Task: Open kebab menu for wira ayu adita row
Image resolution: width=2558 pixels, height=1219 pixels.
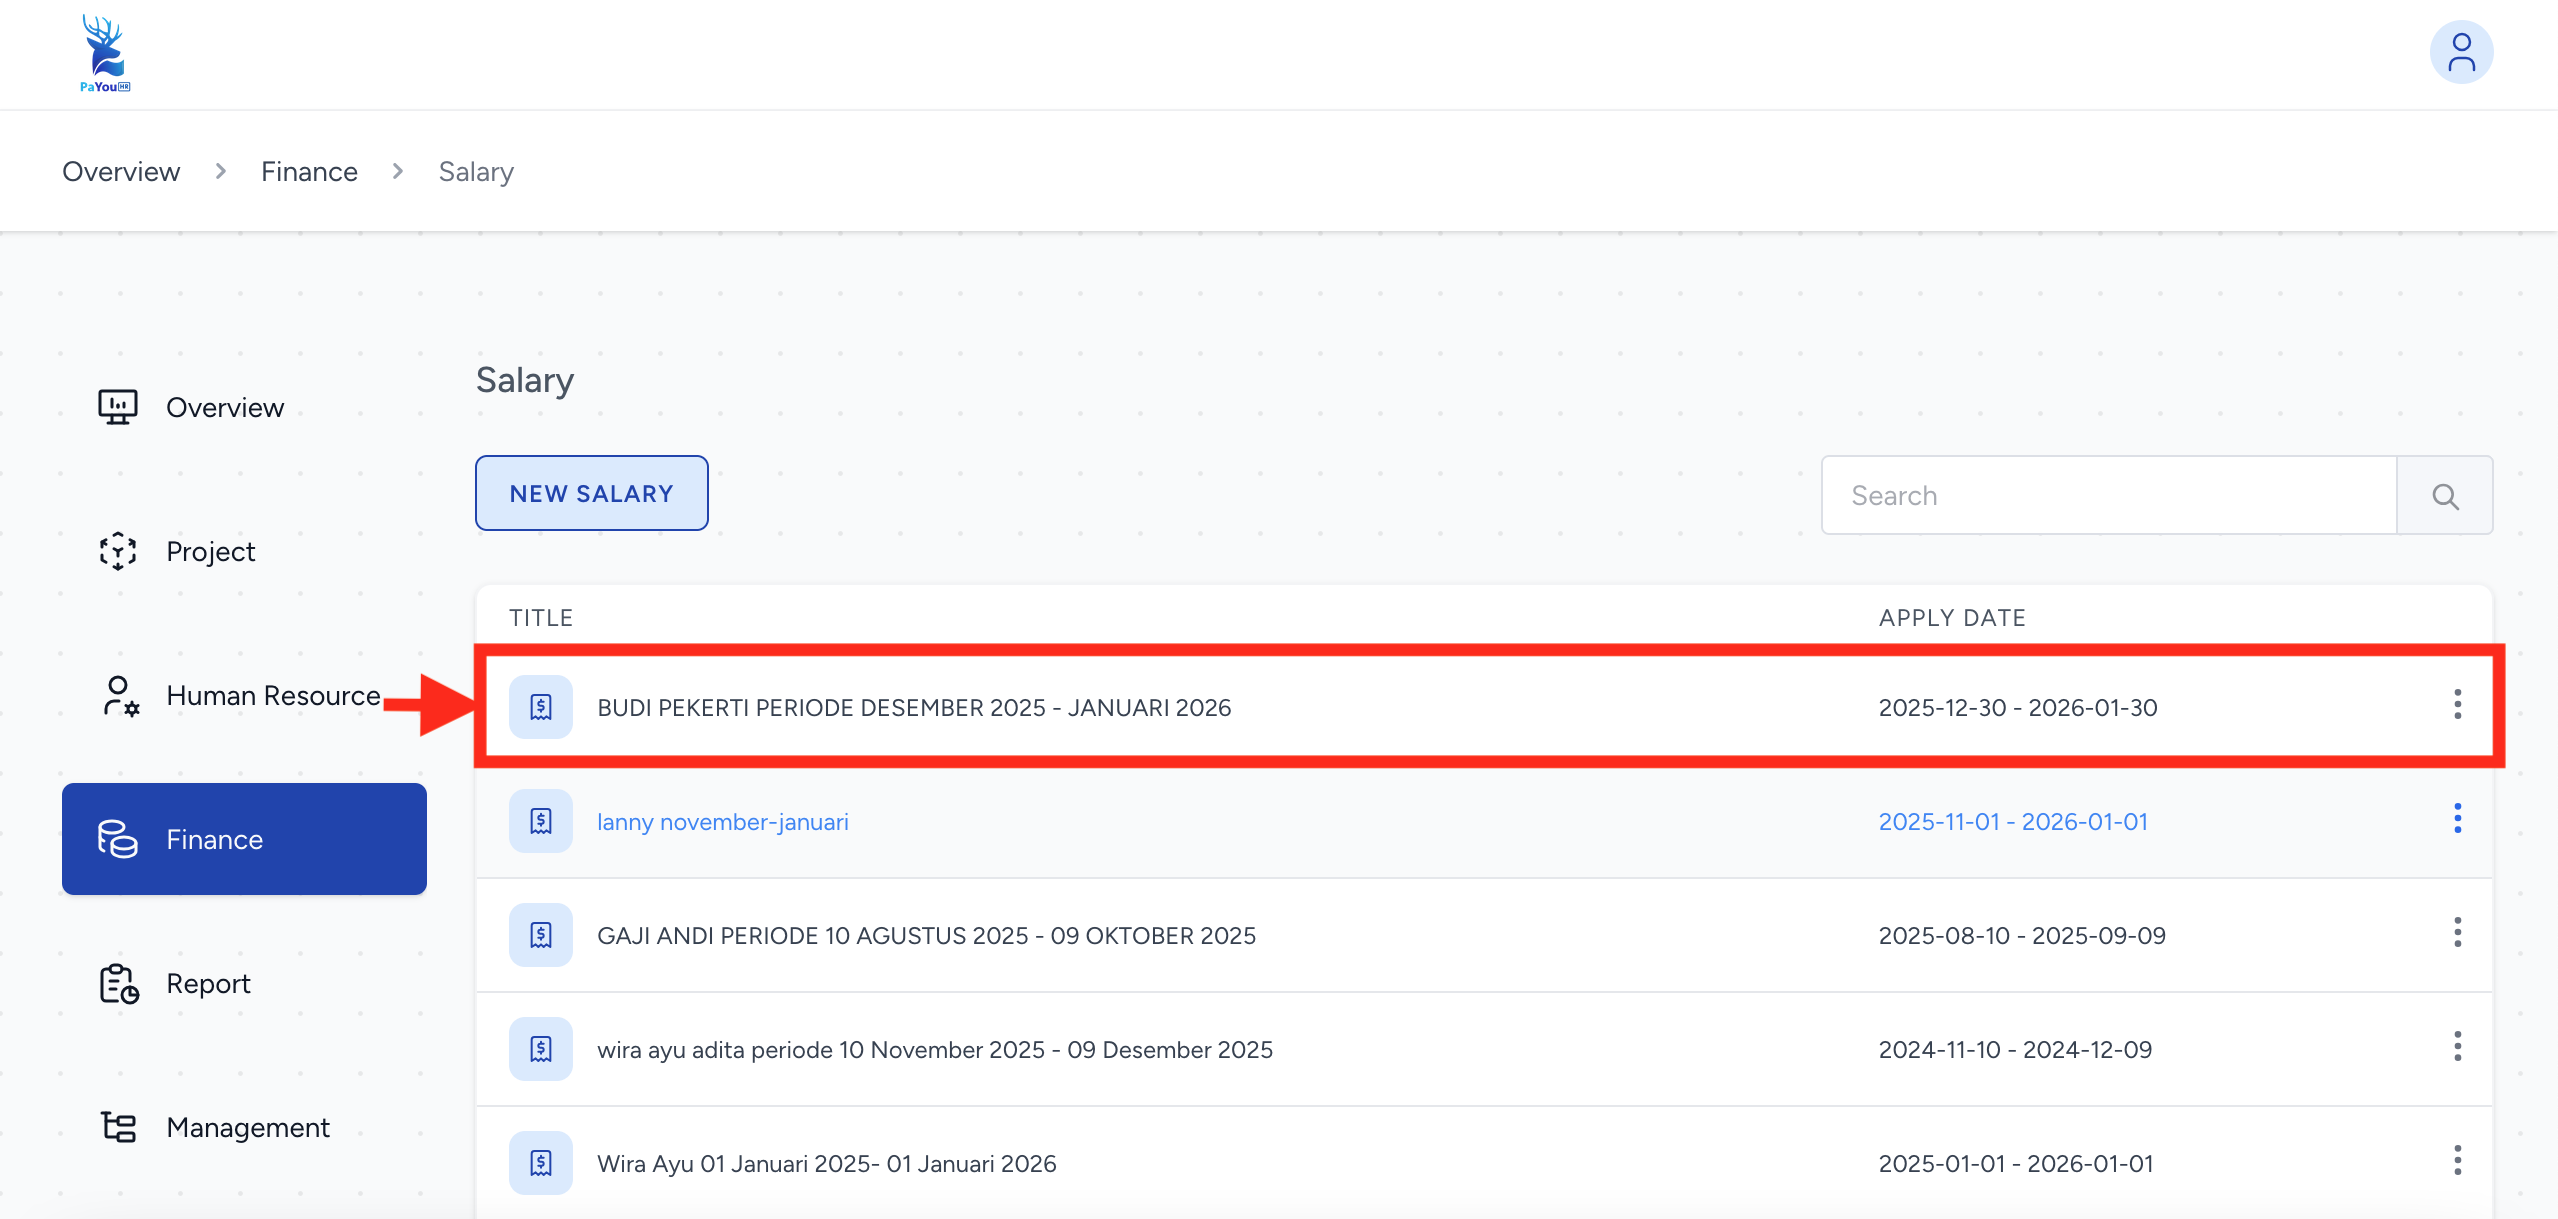Action: (x=2457, y=1047)
